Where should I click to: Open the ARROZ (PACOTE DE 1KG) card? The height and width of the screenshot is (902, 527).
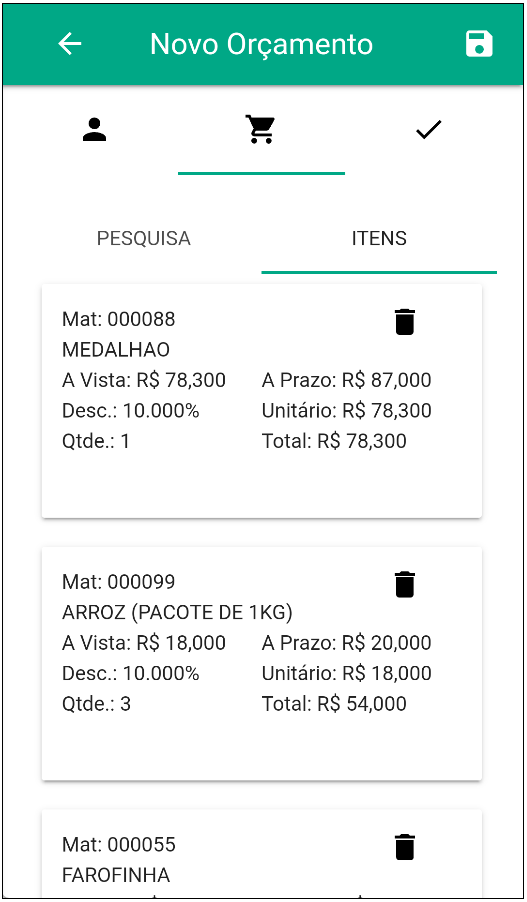point(262,663)
